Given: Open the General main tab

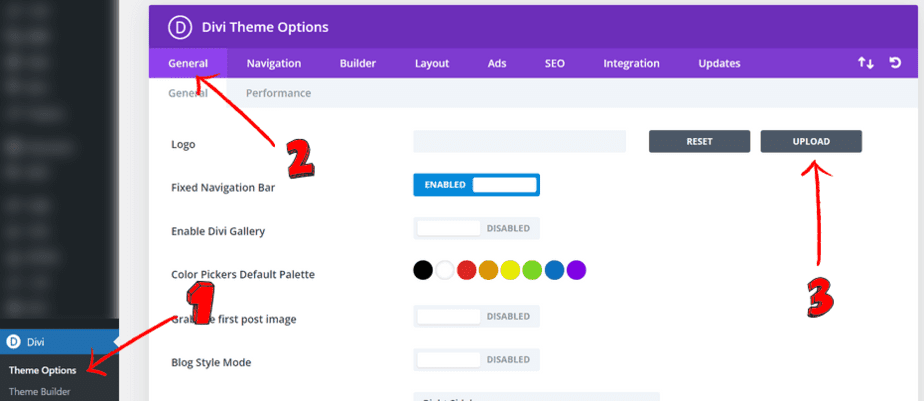Looking at the screenshot, I should pyautogui.click(x=188, y=63).
